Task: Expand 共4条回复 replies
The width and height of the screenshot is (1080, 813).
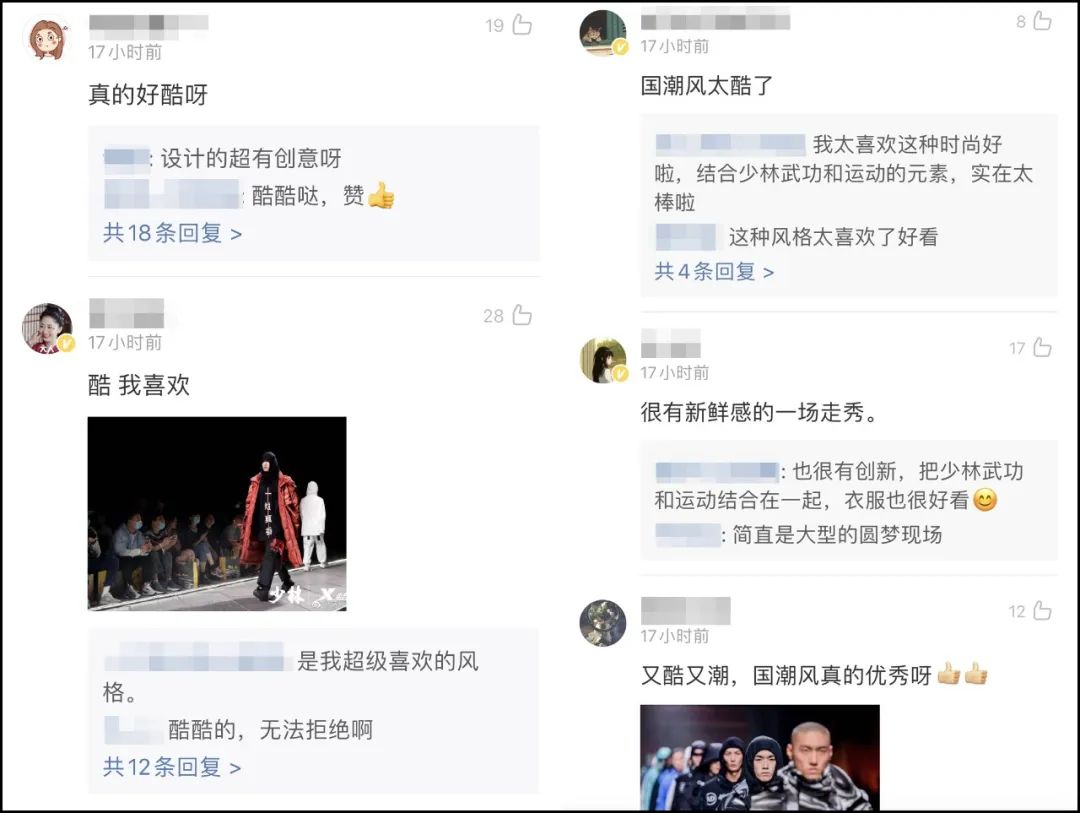Action: pos(714,271)
